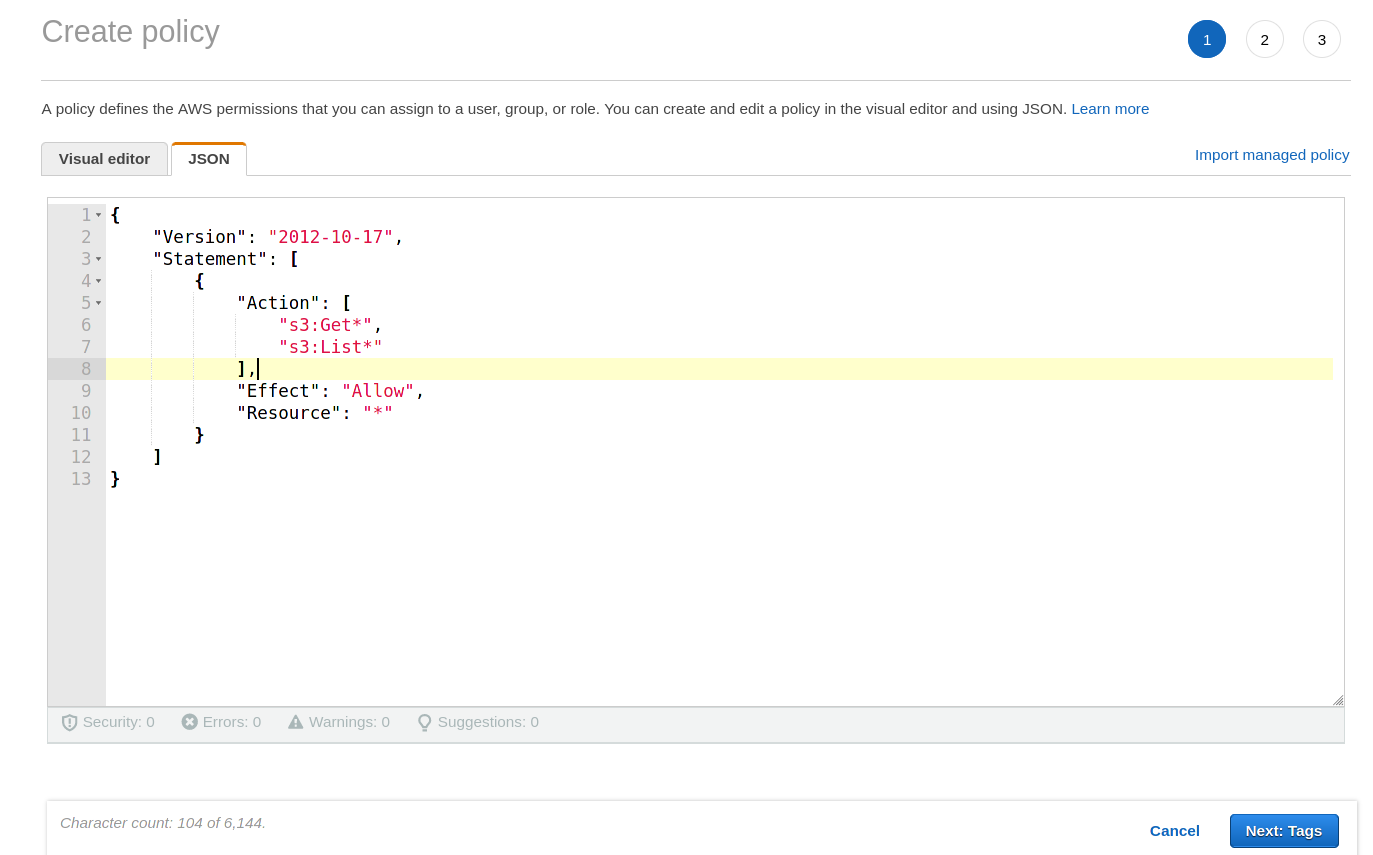
Task: Click the Errors indicator icon
Action: click(190, 721)
